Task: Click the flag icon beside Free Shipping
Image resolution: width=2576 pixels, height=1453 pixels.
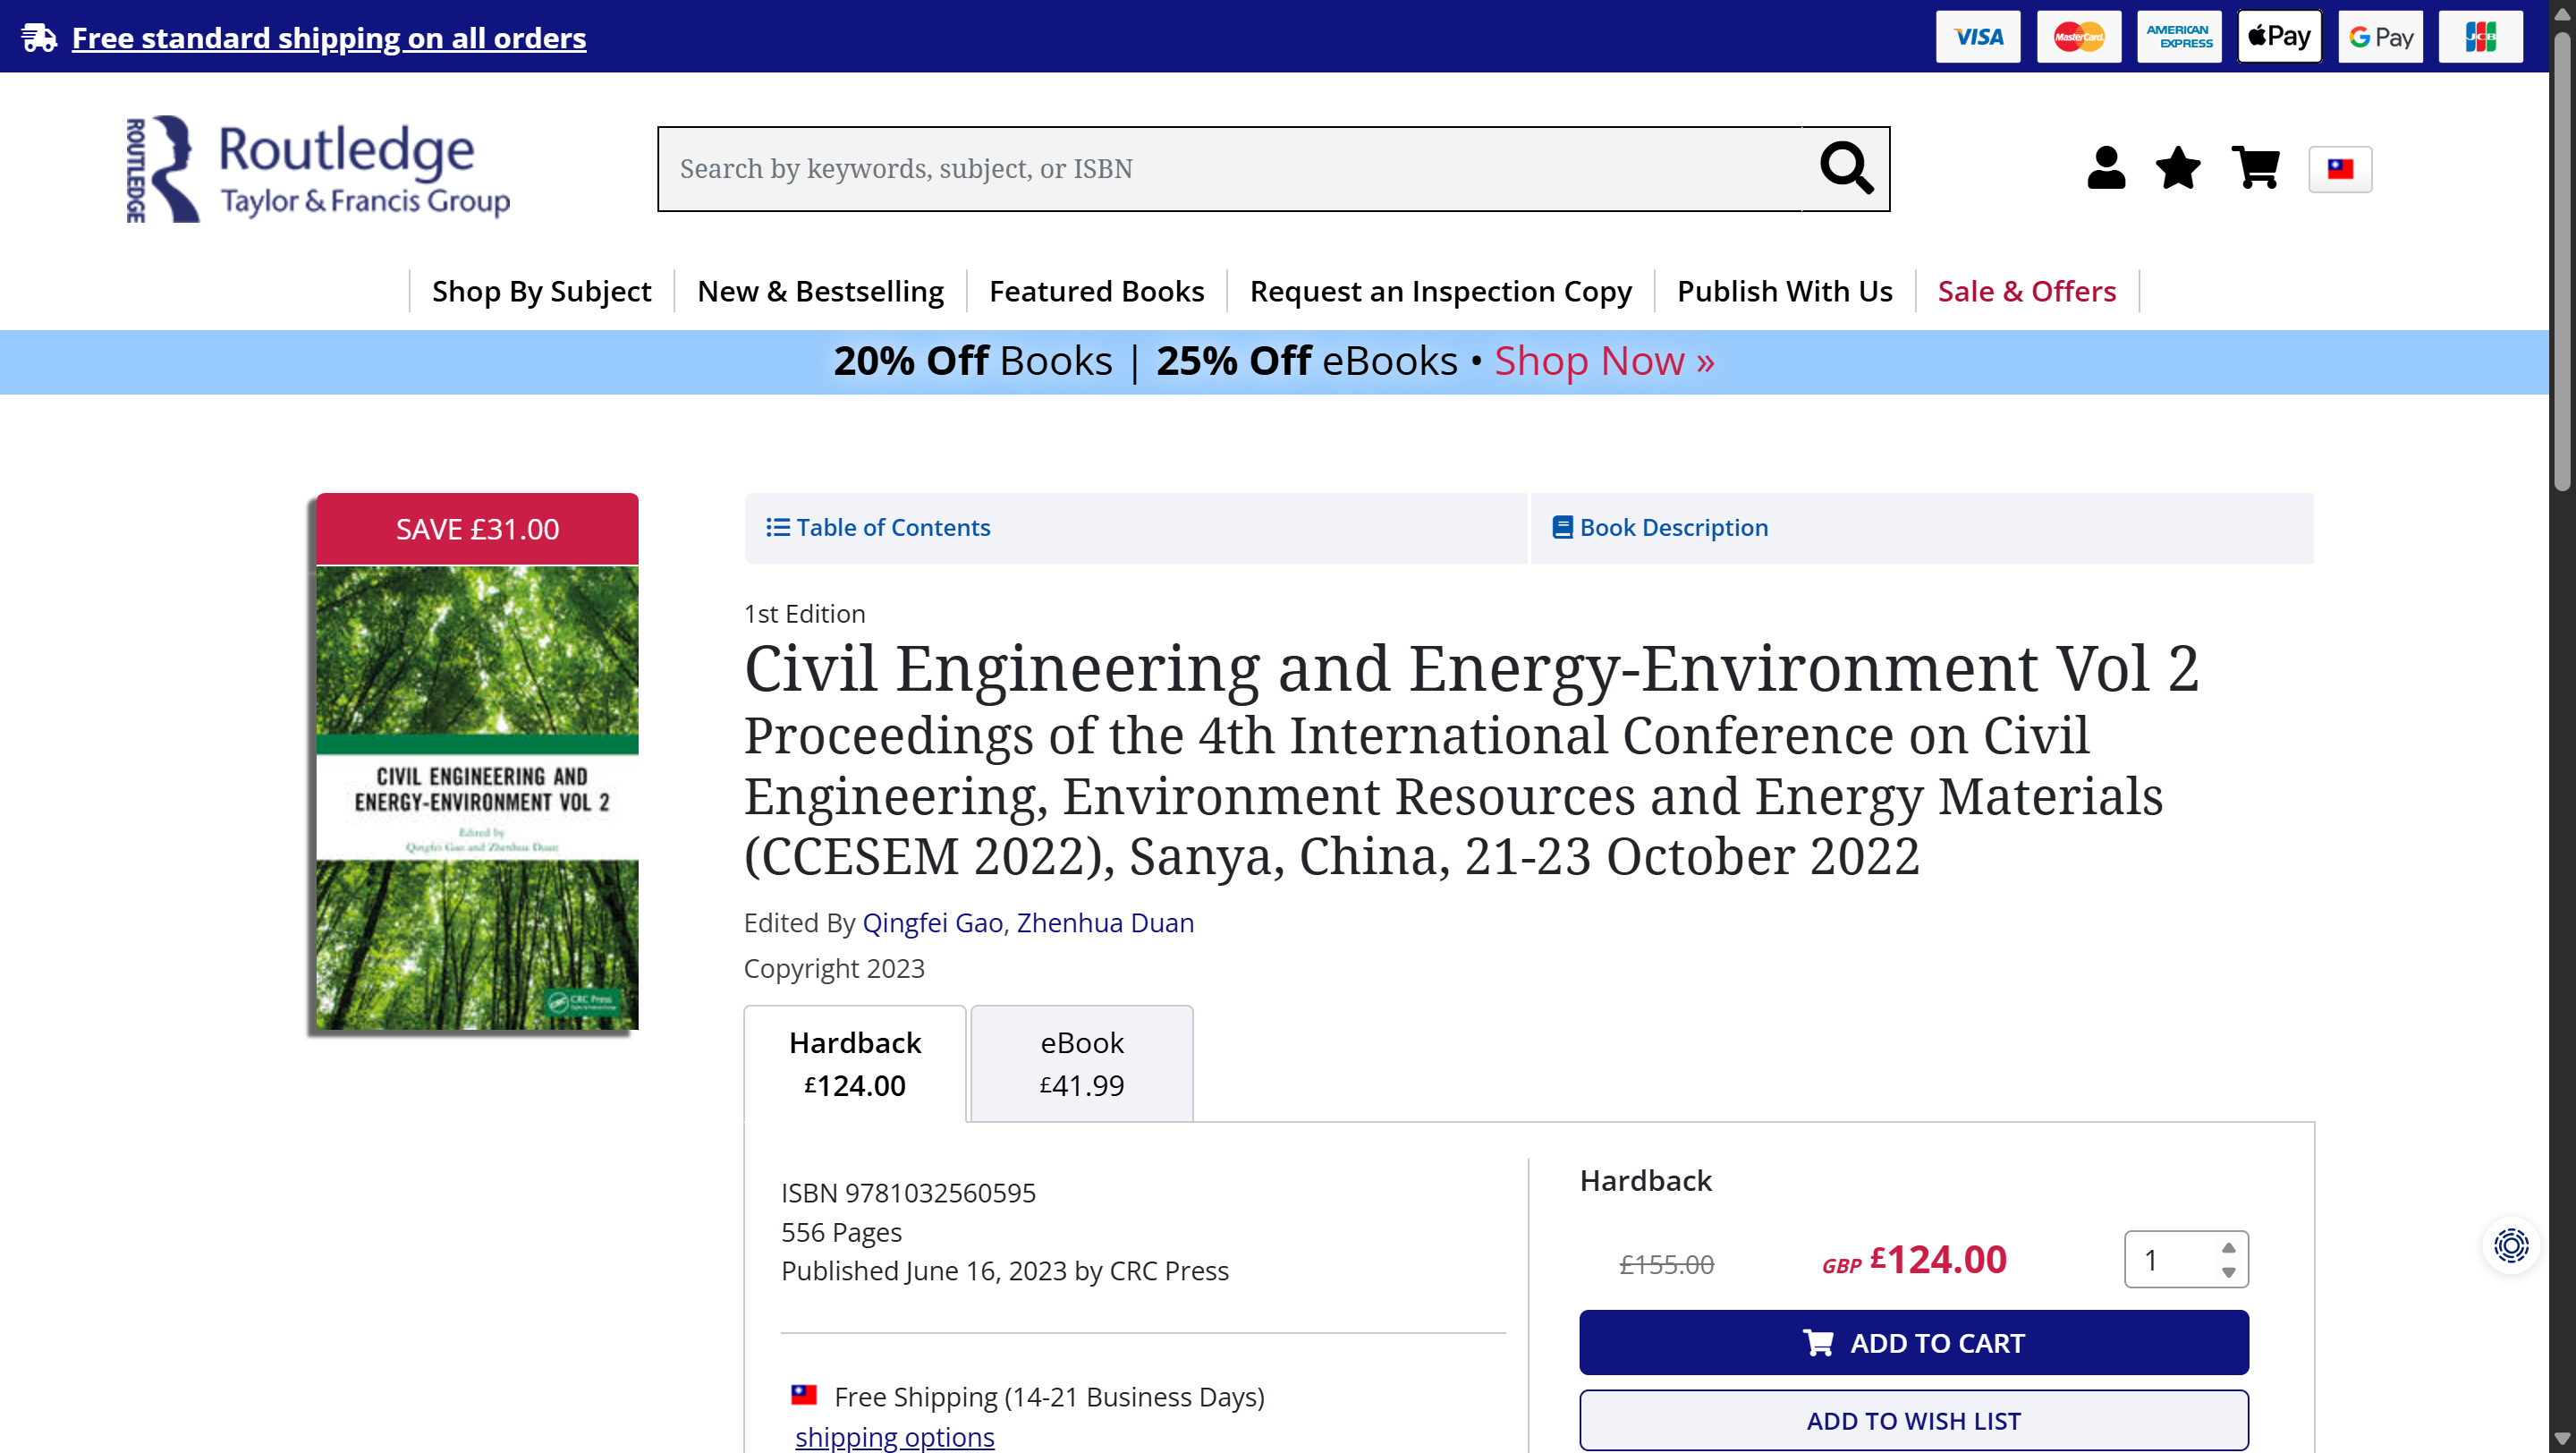Action: pyautogui.click(x=804, y=1394)
